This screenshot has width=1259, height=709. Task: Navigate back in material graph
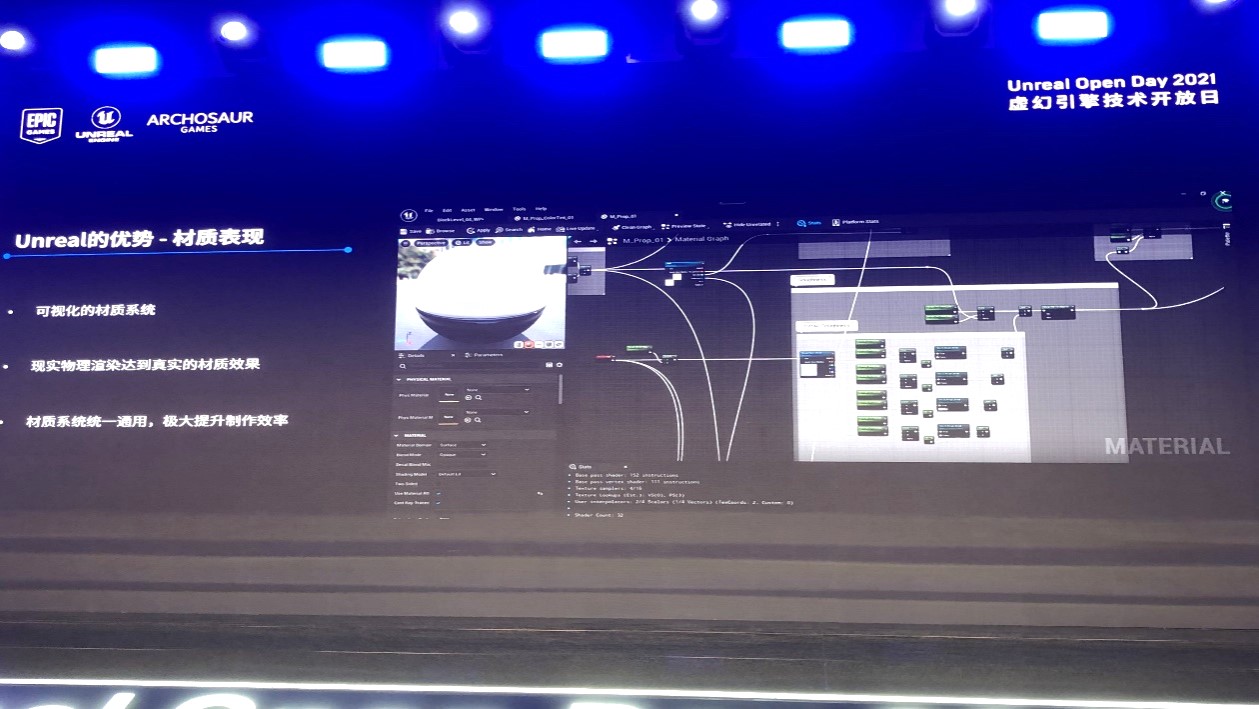577,241
